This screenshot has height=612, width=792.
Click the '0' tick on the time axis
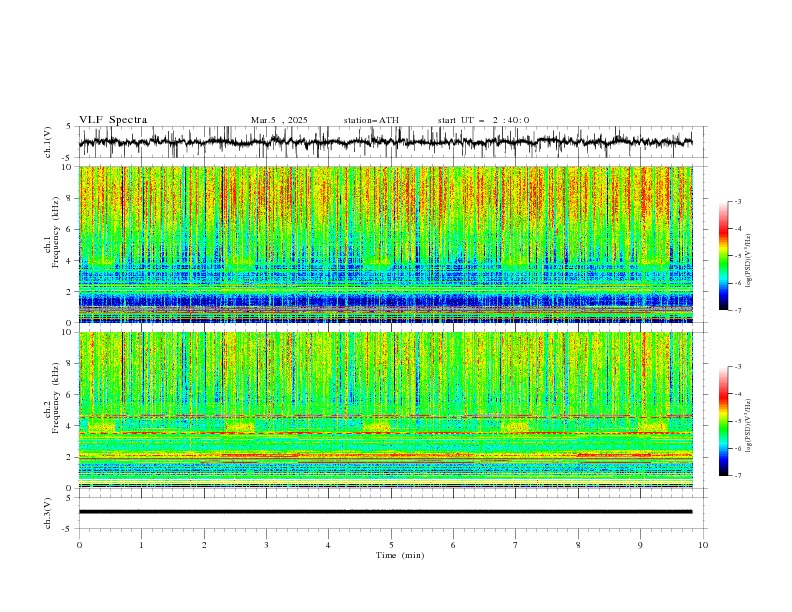click(x=79, y=545)
